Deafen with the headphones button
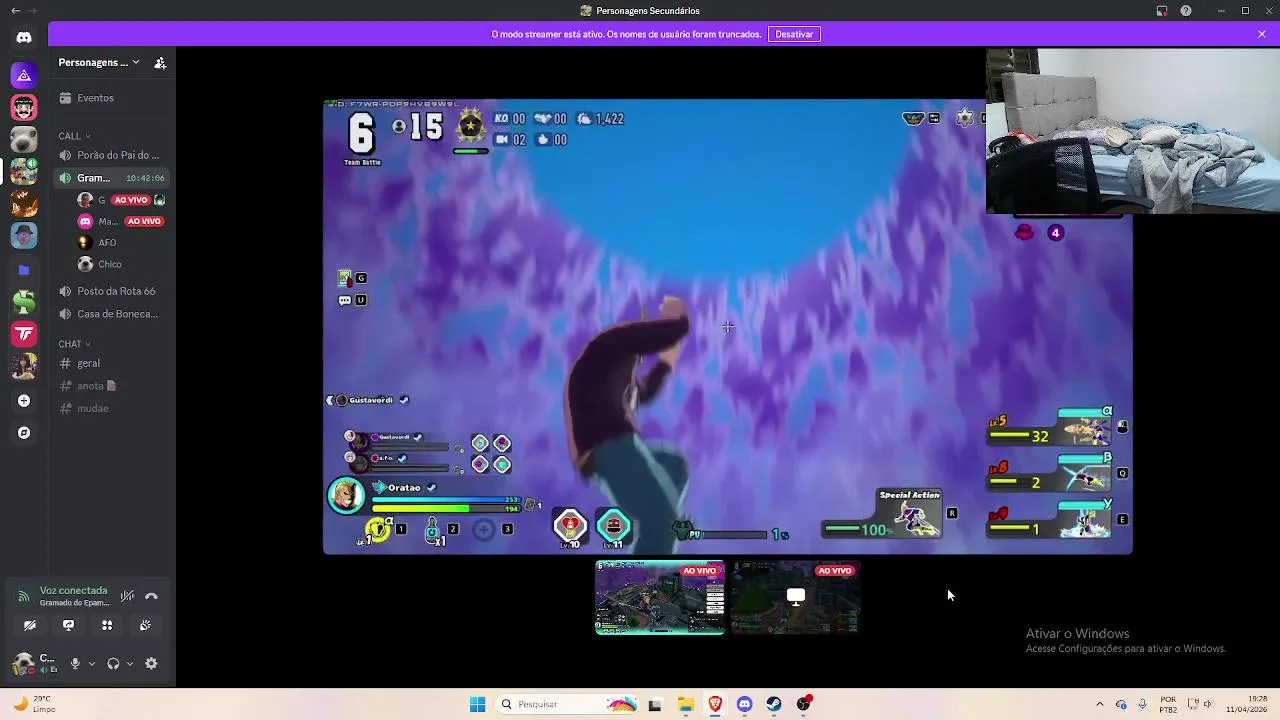The width and height of the screenshot is (1280, 720). coord(113,663)
